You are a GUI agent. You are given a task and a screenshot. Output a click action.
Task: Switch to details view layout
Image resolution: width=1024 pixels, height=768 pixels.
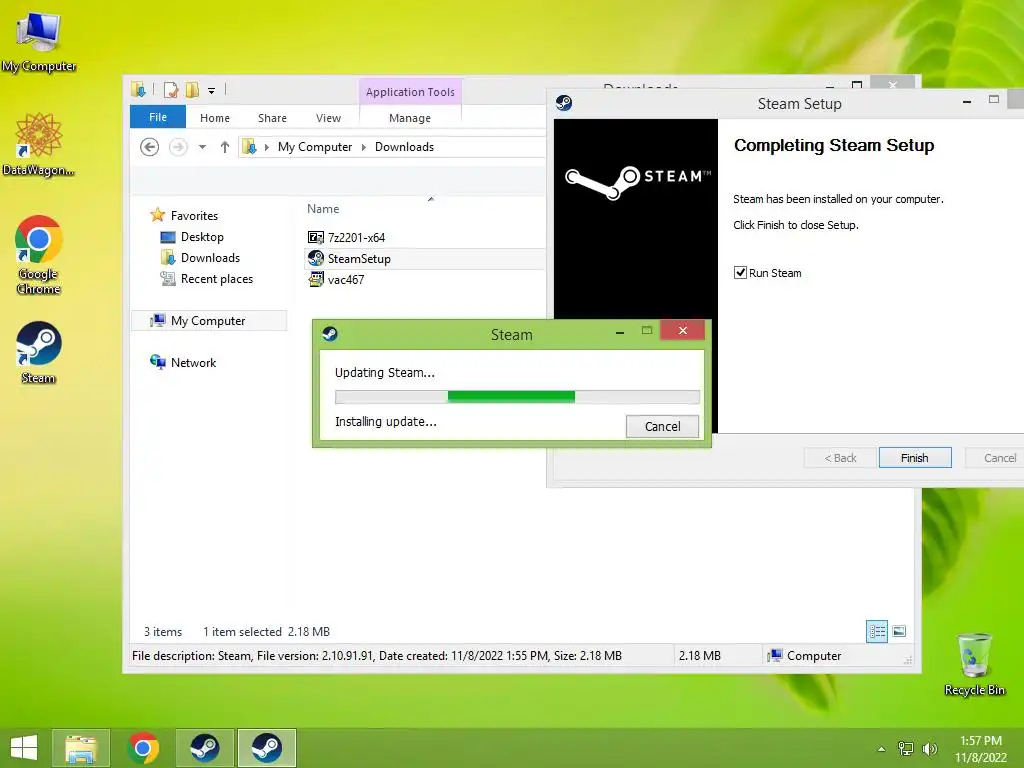tap(877, 631)
